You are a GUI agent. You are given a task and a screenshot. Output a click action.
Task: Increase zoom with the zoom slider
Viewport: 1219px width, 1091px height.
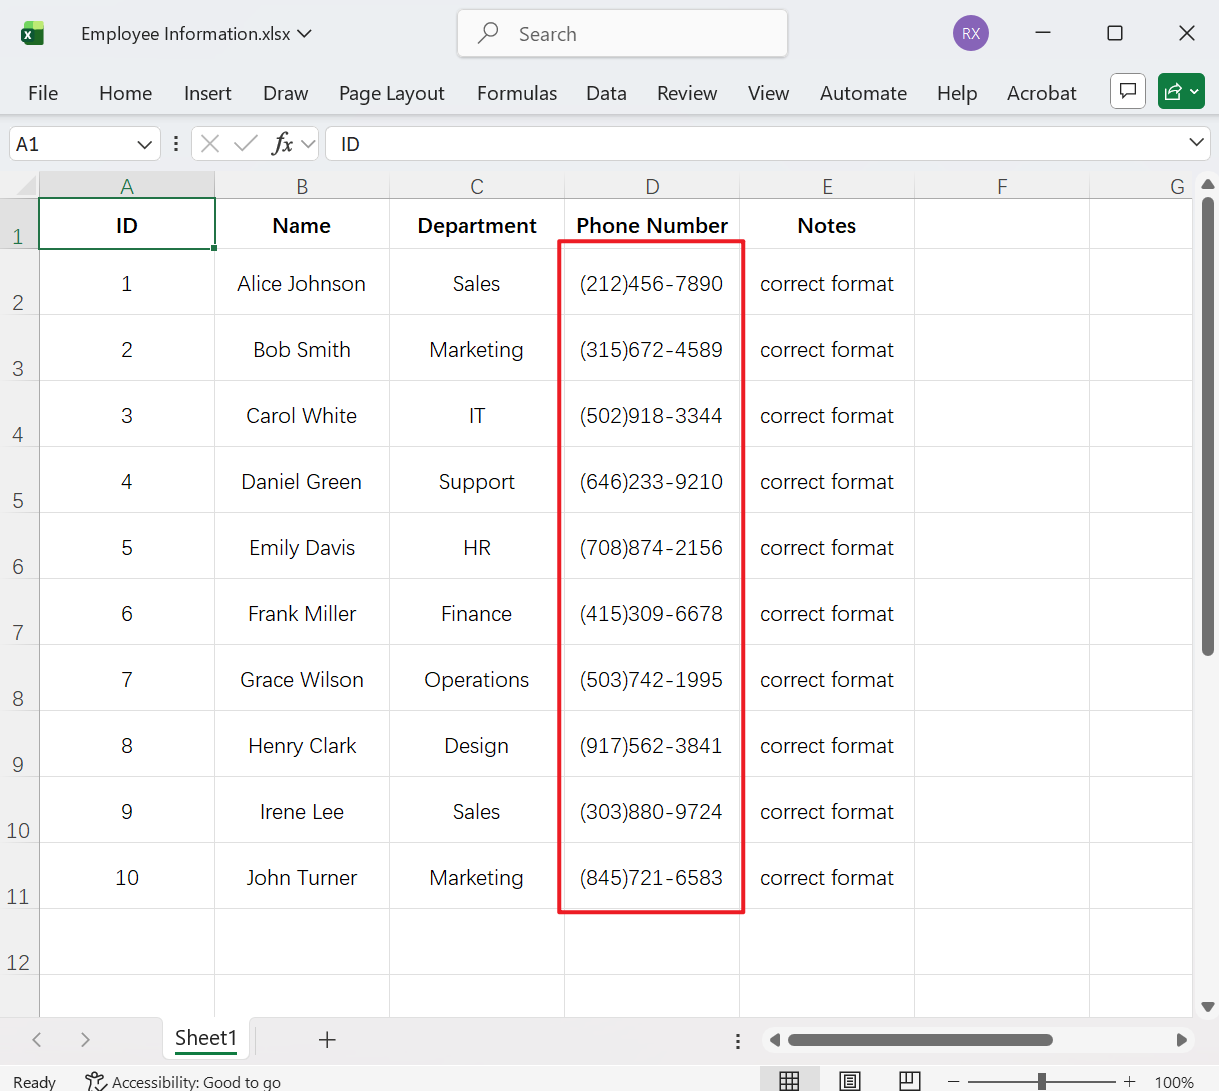pos(1129,1080)
